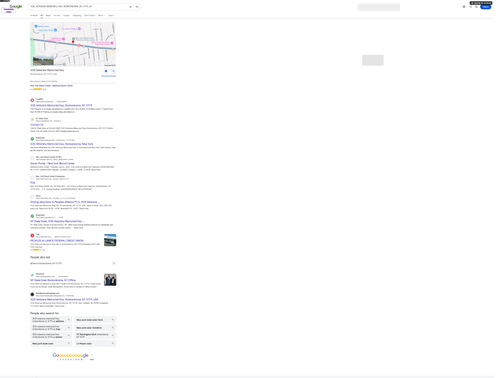Open PEOPLES ALLIANCE FEDERAL CREDIT UNION Yelp link
The image size is (500, 378).
point(57,241)
